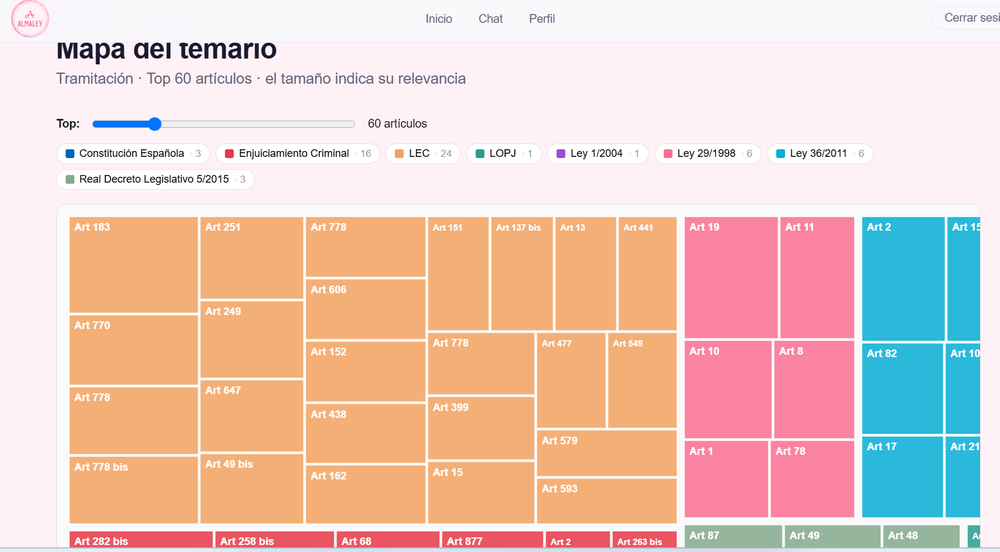Select the Art 49 bis treemap tile
The image size is (1000, 552).
[x=251, y=488]
